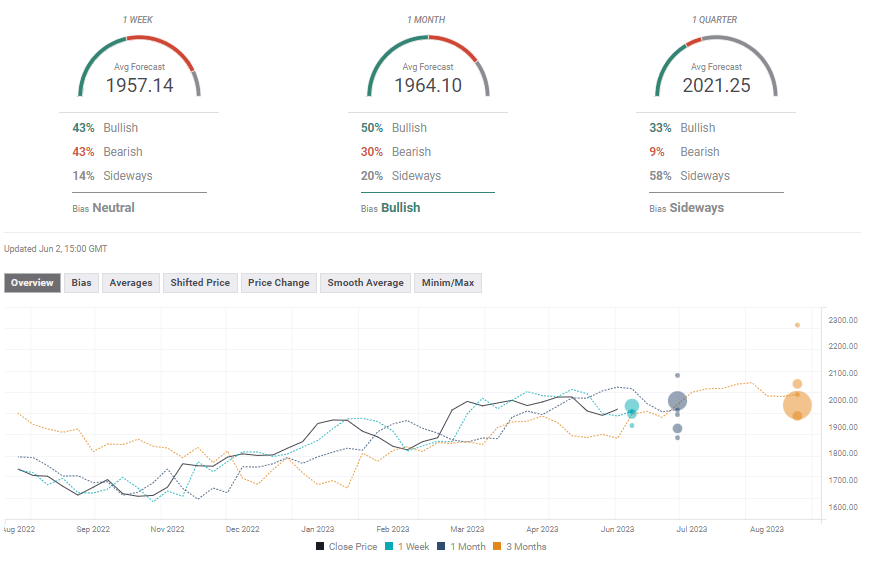Open the Price Change tab
The image size is (874, 566).
[278, 283]
